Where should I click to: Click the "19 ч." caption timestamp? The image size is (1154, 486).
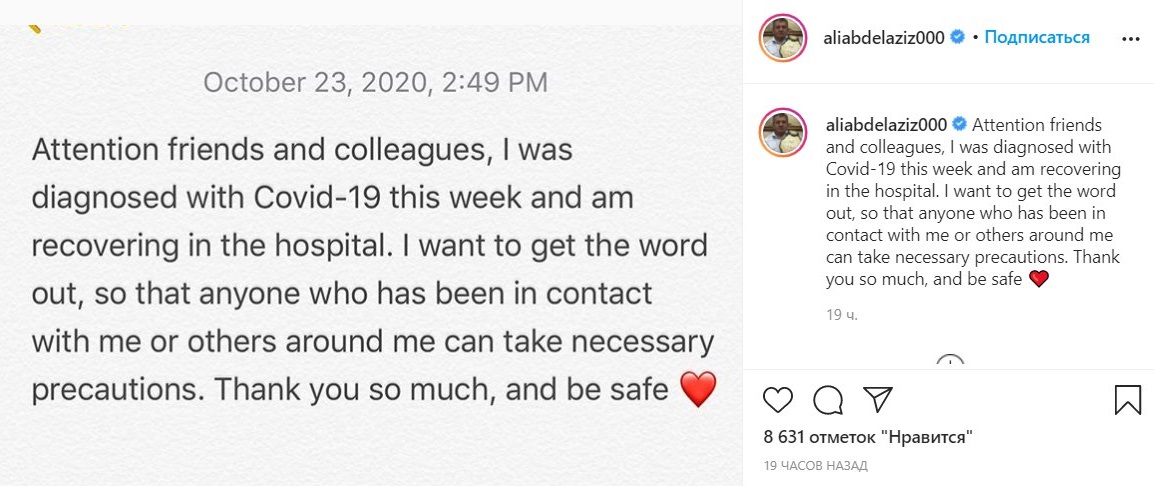[x=842, y=315]
